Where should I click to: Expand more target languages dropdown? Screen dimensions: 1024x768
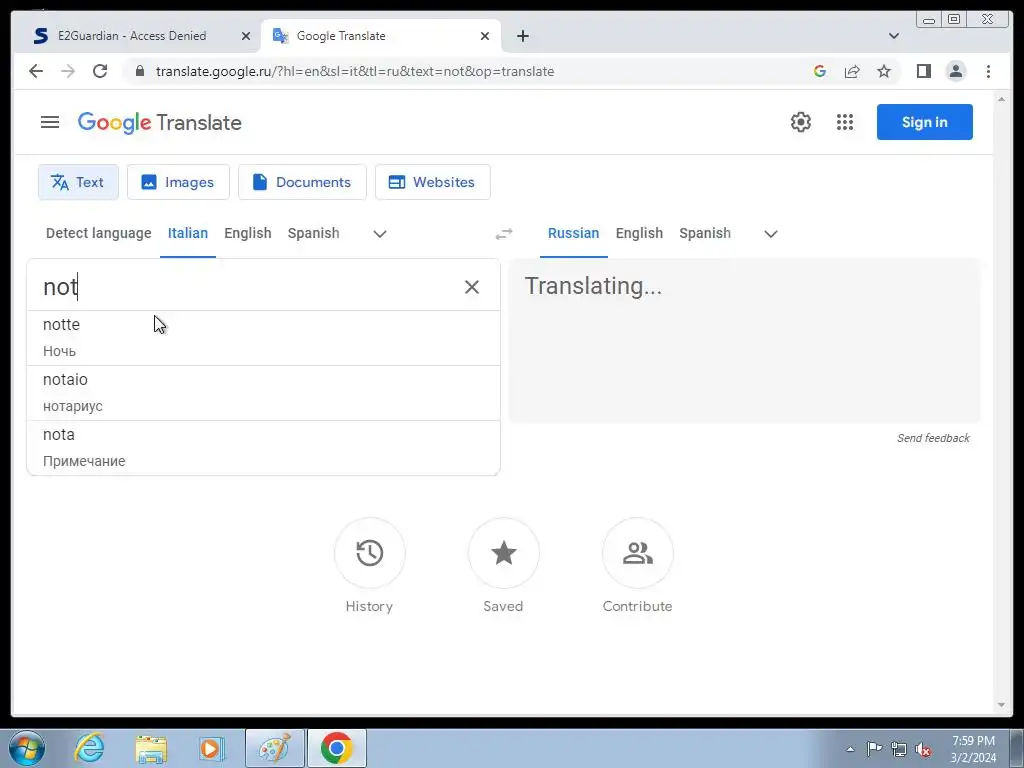[x=771, y=234]
